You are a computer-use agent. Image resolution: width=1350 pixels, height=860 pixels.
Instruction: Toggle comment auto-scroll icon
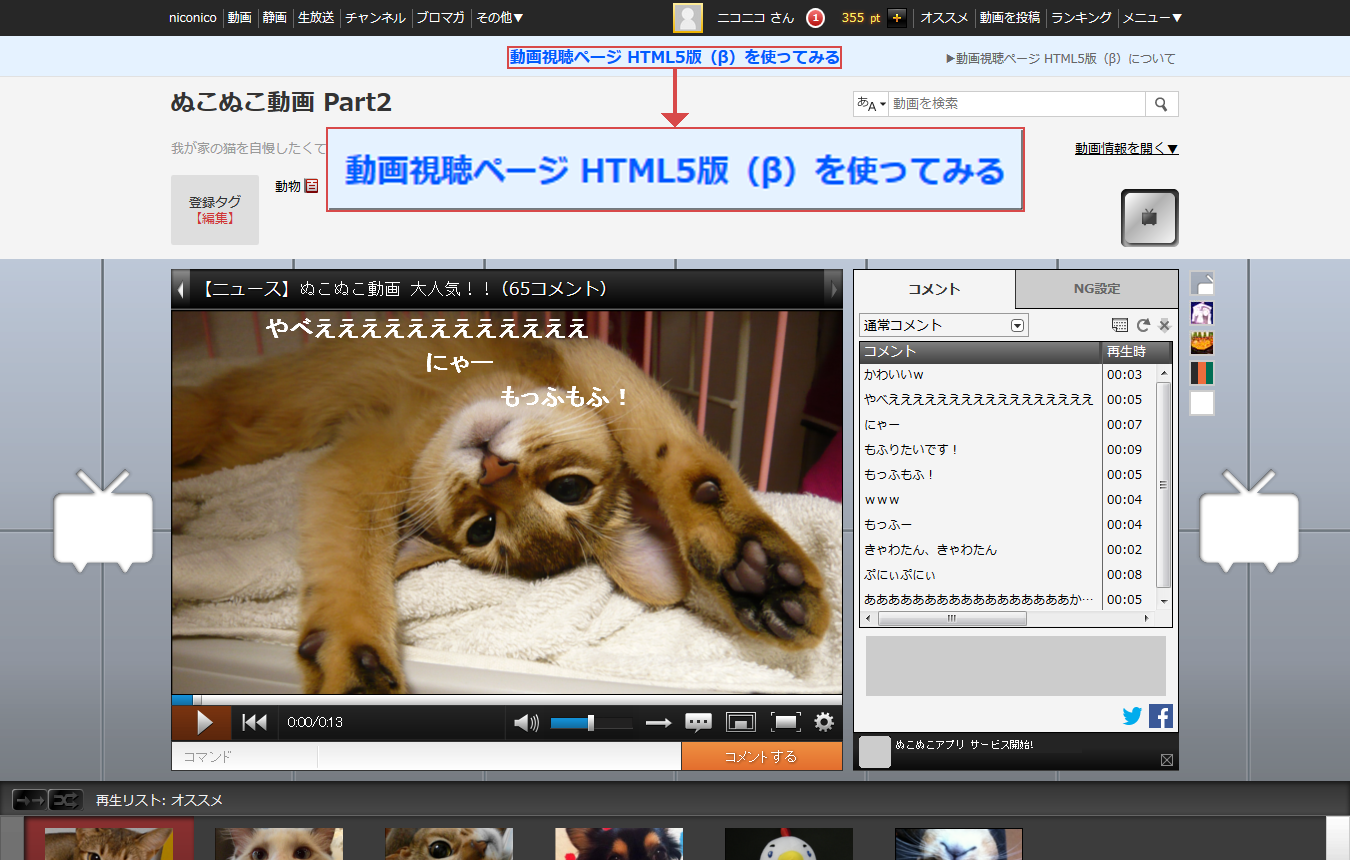click(x=1164, y=325)
